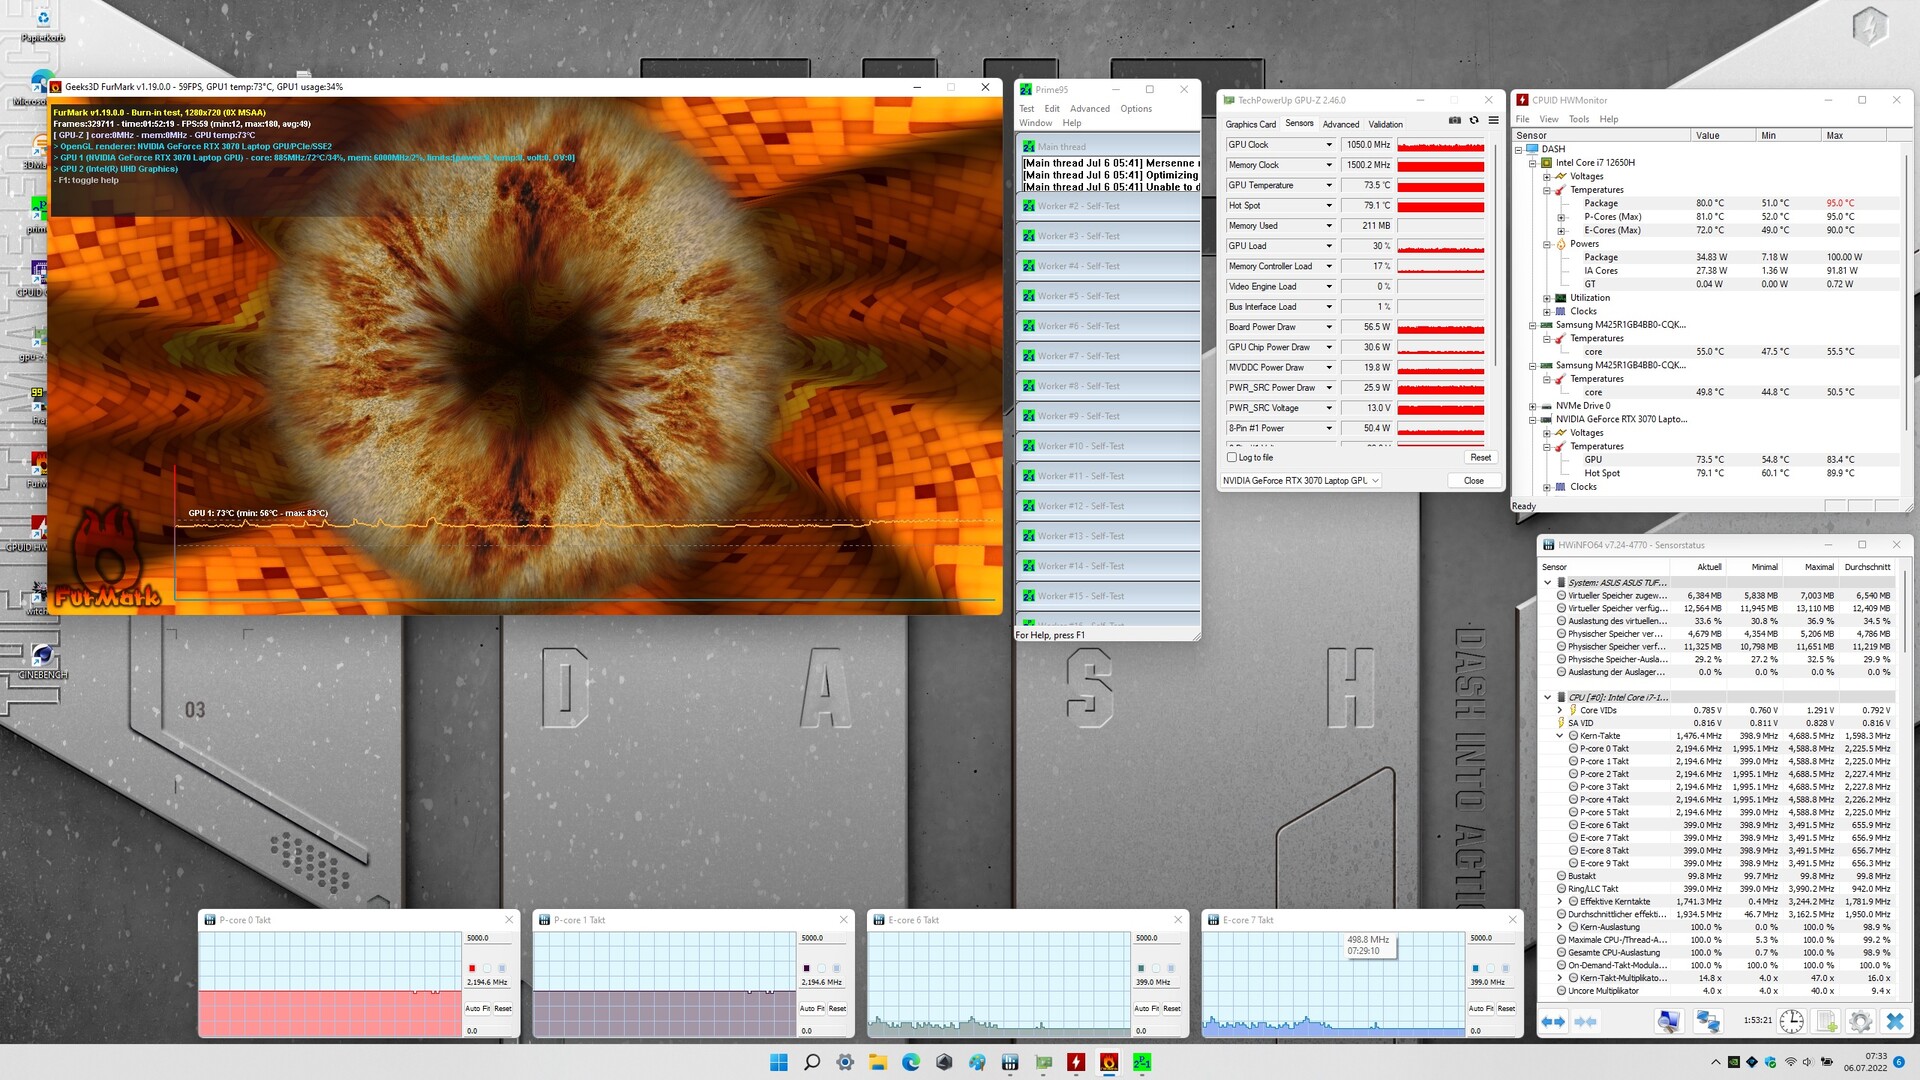Open HWiNFO settings gear icon
The height and width of the screenshot is (1080, 1920).
(1860, 1021)
